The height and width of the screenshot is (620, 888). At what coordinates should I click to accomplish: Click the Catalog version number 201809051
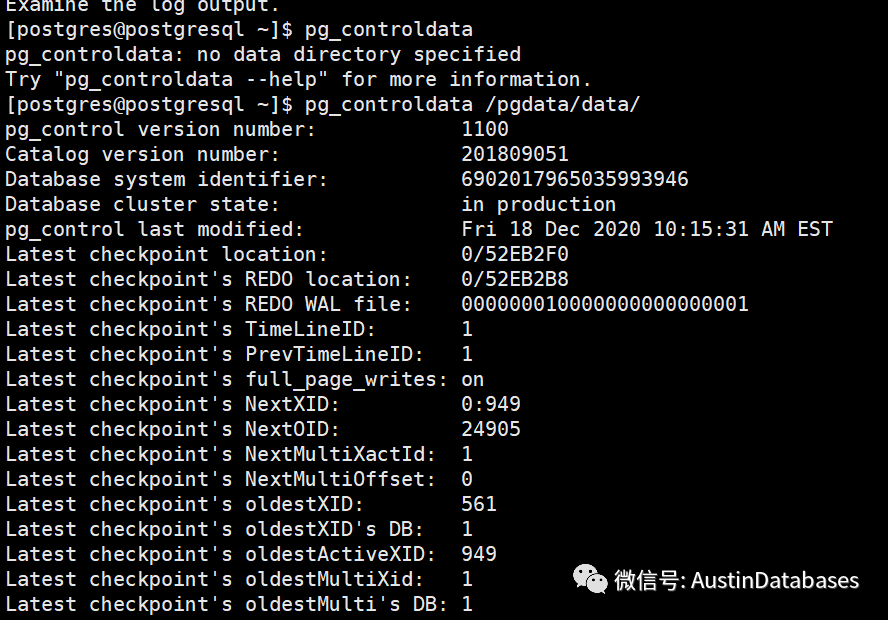515,154
